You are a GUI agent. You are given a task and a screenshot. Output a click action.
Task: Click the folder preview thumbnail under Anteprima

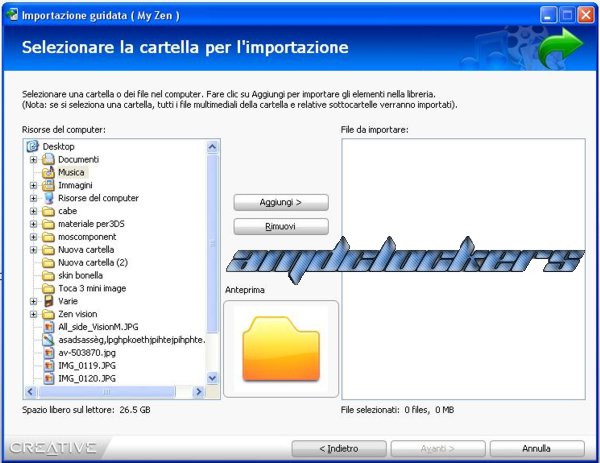(x=281, y=350)
